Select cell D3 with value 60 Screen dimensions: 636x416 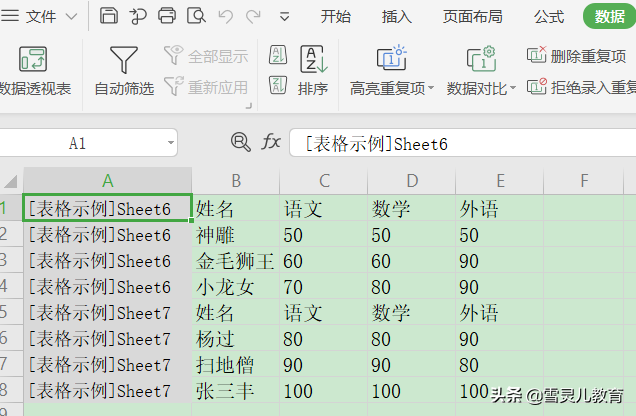pos(412,260)
